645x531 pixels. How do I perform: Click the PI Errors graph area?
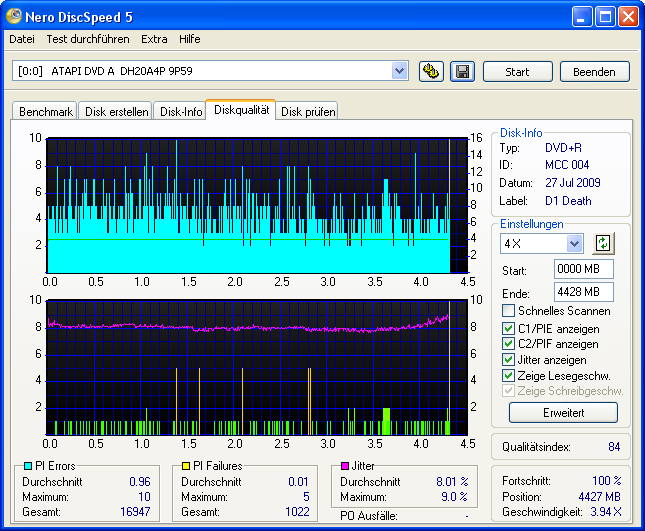(258, 205)
